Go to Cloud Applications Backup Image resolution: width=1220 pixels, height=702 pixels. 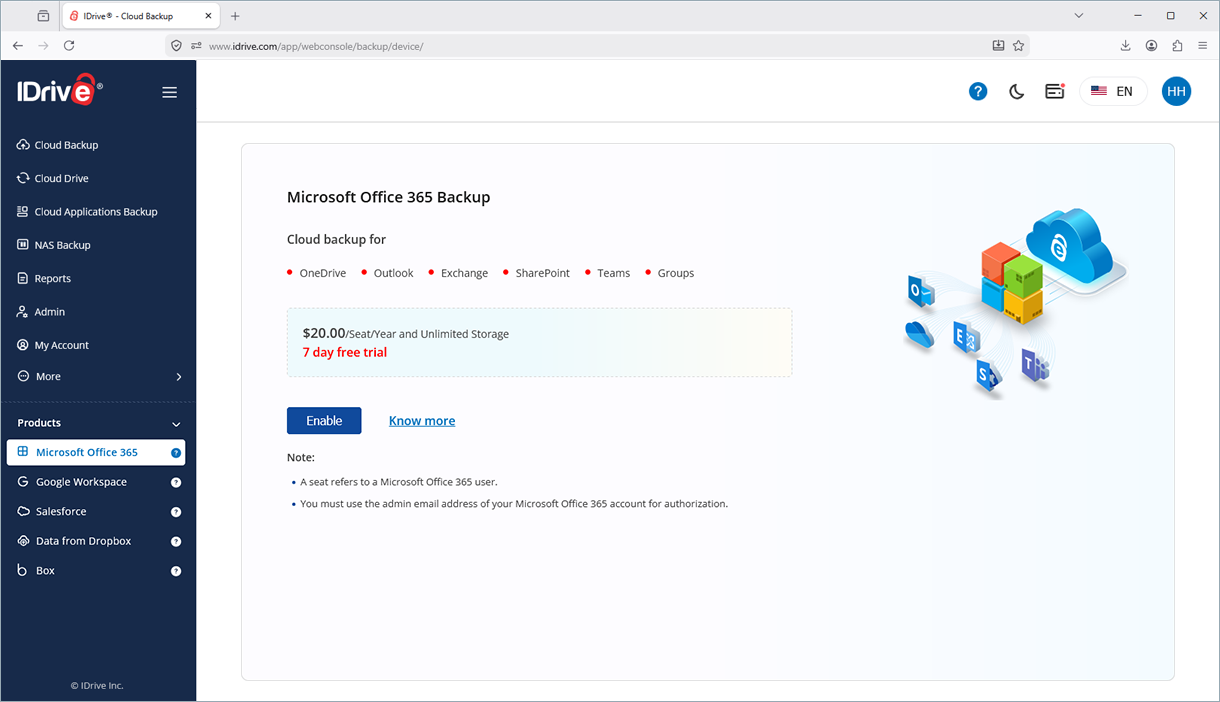[98, 212]
